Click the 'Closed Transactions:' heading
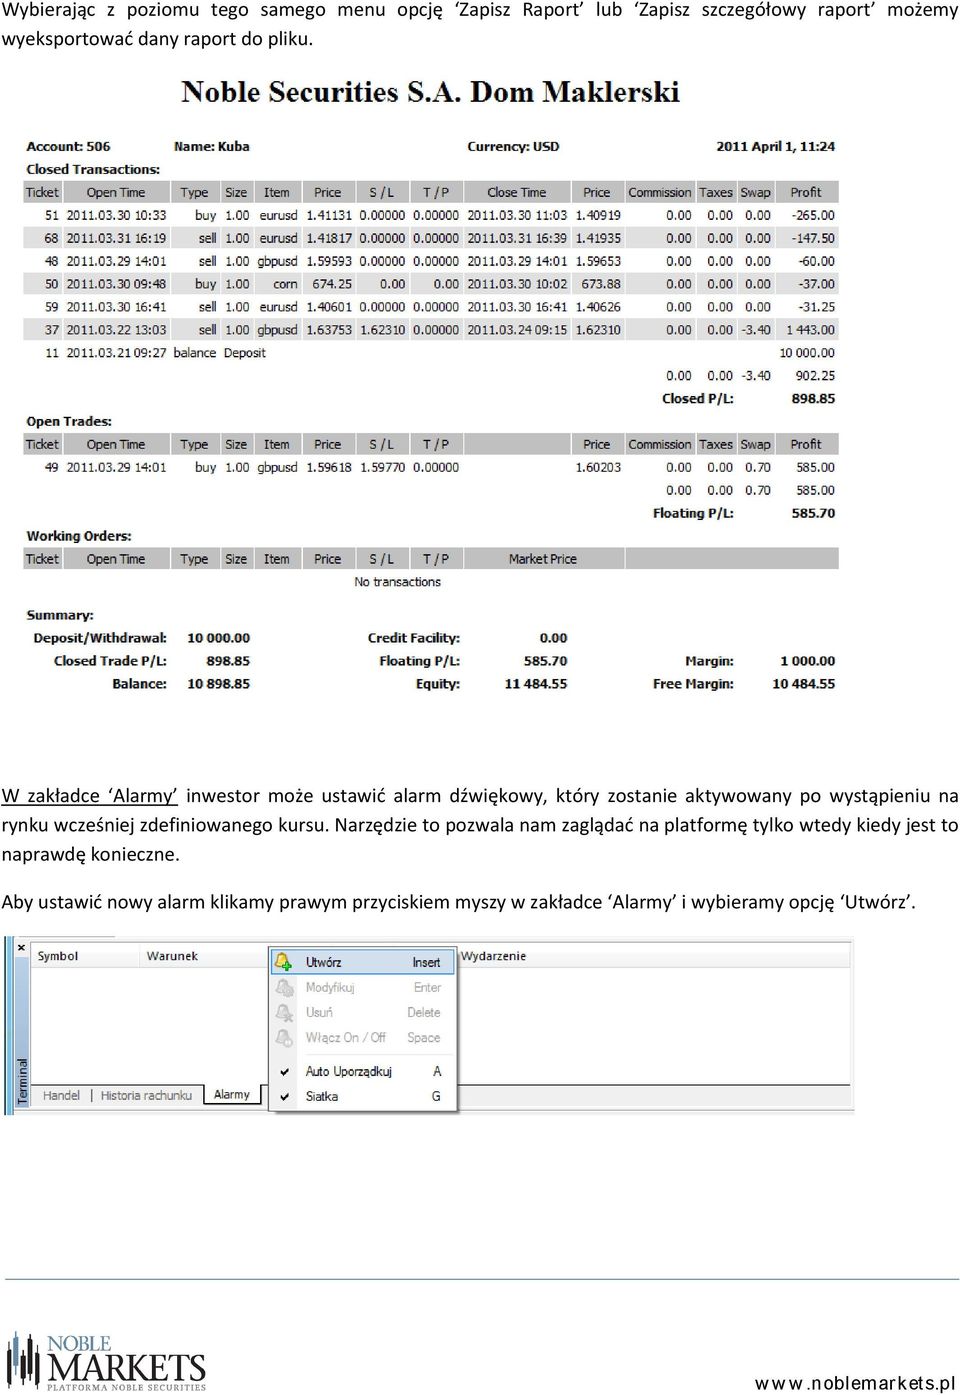960x1395 pixels. tap(93, 169)
